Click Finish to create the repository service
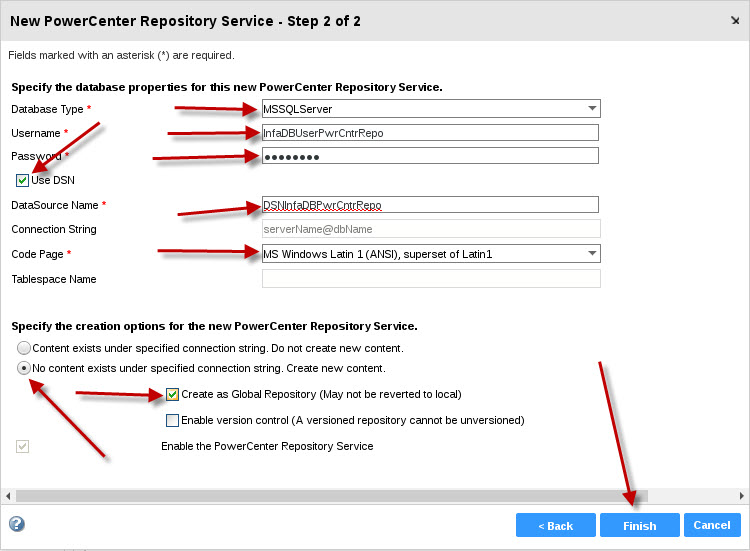This screenshot has height=551, width=750. pos(640,525)
